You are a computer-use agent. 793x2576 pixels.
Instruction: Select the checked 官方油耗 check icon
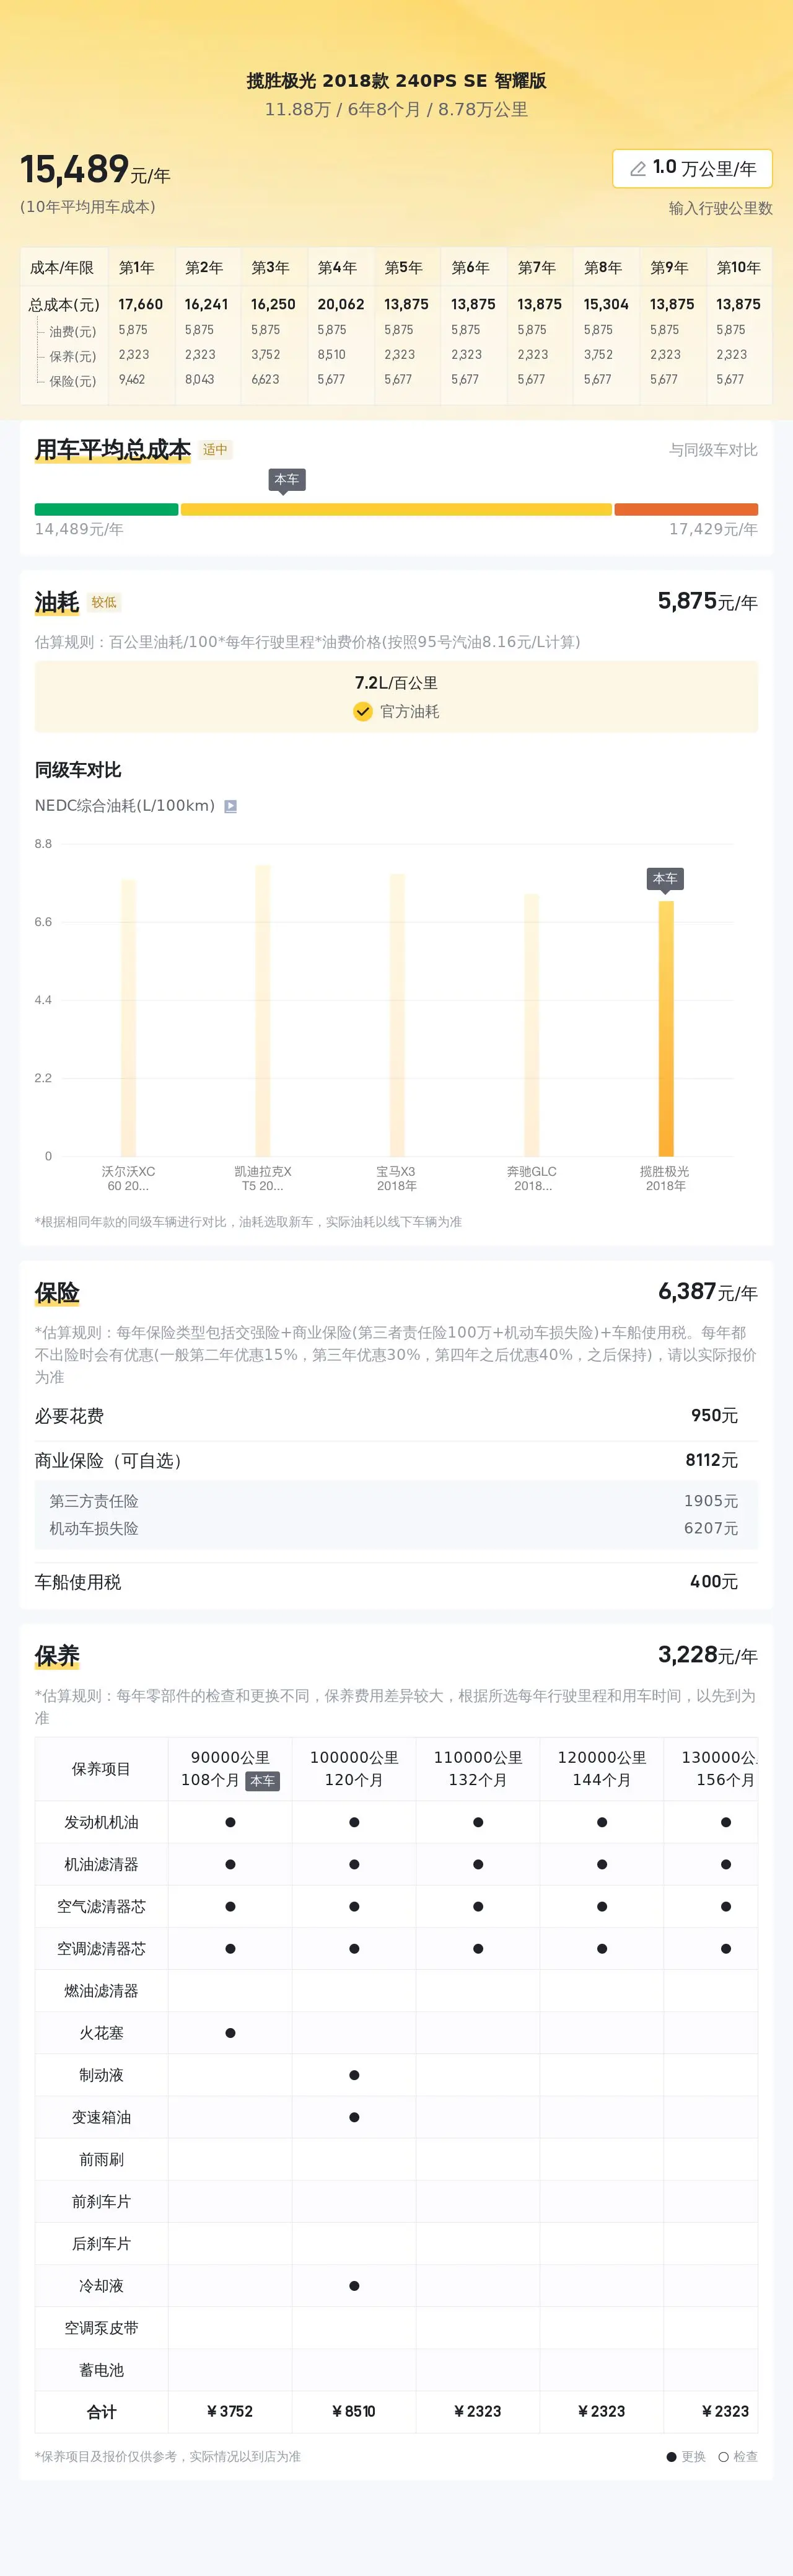(x=363, y=711)
